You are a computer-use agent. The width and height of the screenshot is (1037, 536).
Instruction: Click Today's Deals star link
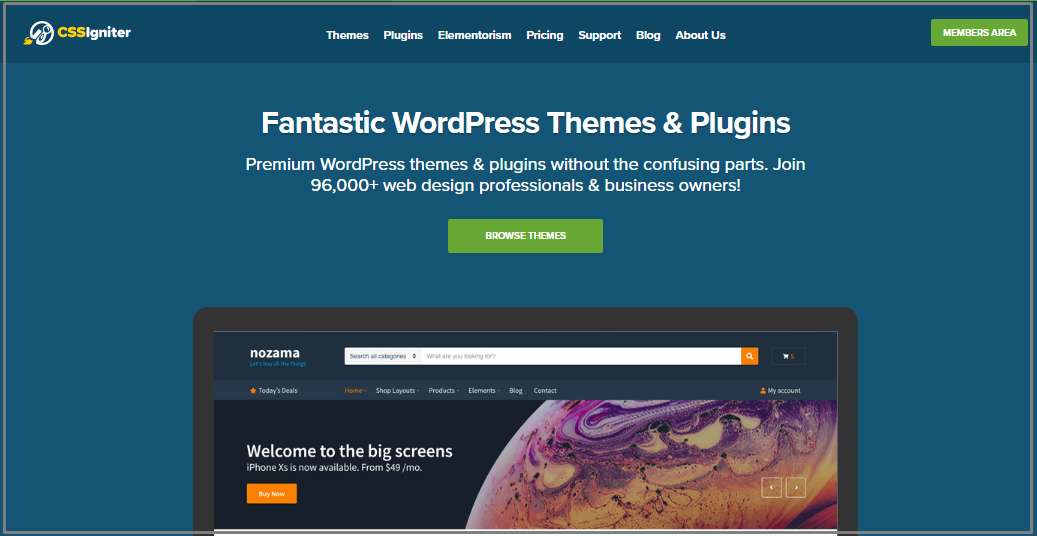[x=274, y=390]
